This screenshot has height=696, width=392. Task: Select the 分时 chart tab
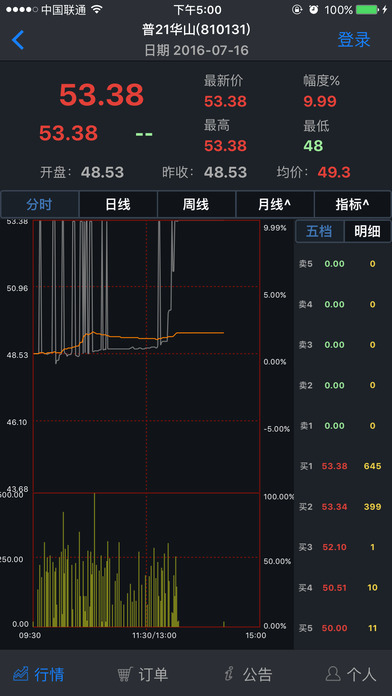(40, 205)
